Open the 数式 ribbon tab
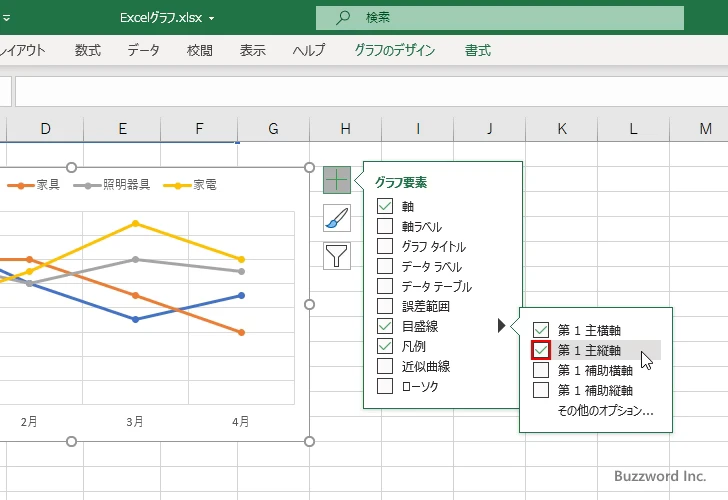Screen dimensions: 728x500 [x=88, y=50]
